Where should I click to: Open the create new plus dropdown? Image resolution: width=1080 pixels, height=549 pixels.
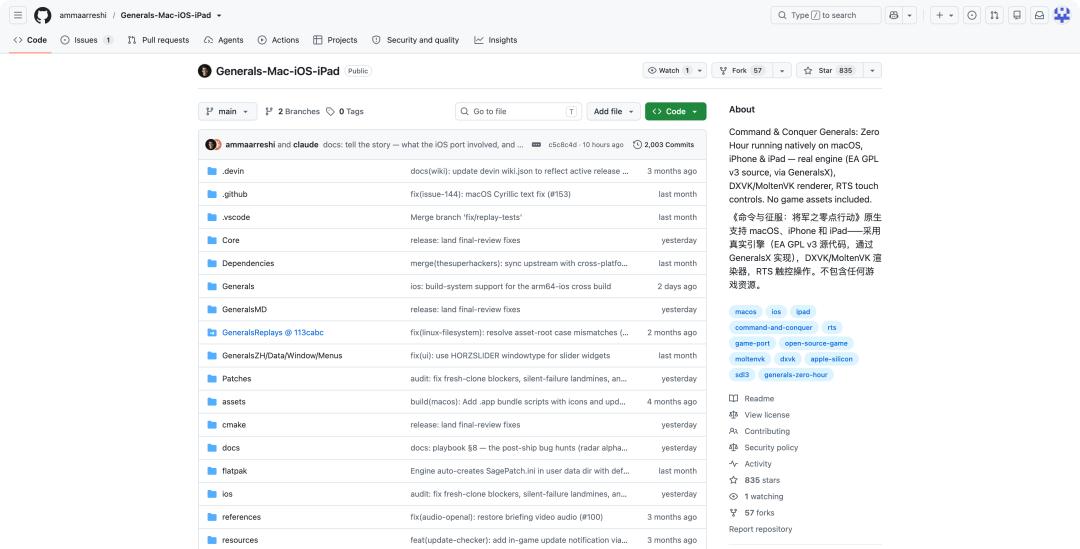click(x=944, y=15)
